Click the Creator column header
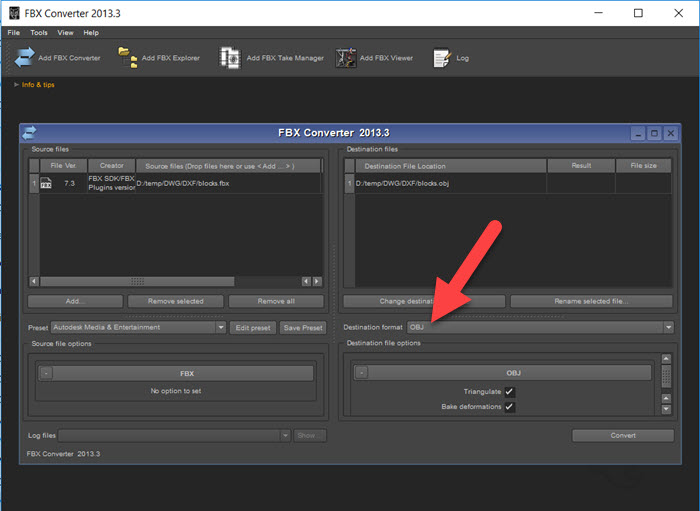 click(112, 166)
